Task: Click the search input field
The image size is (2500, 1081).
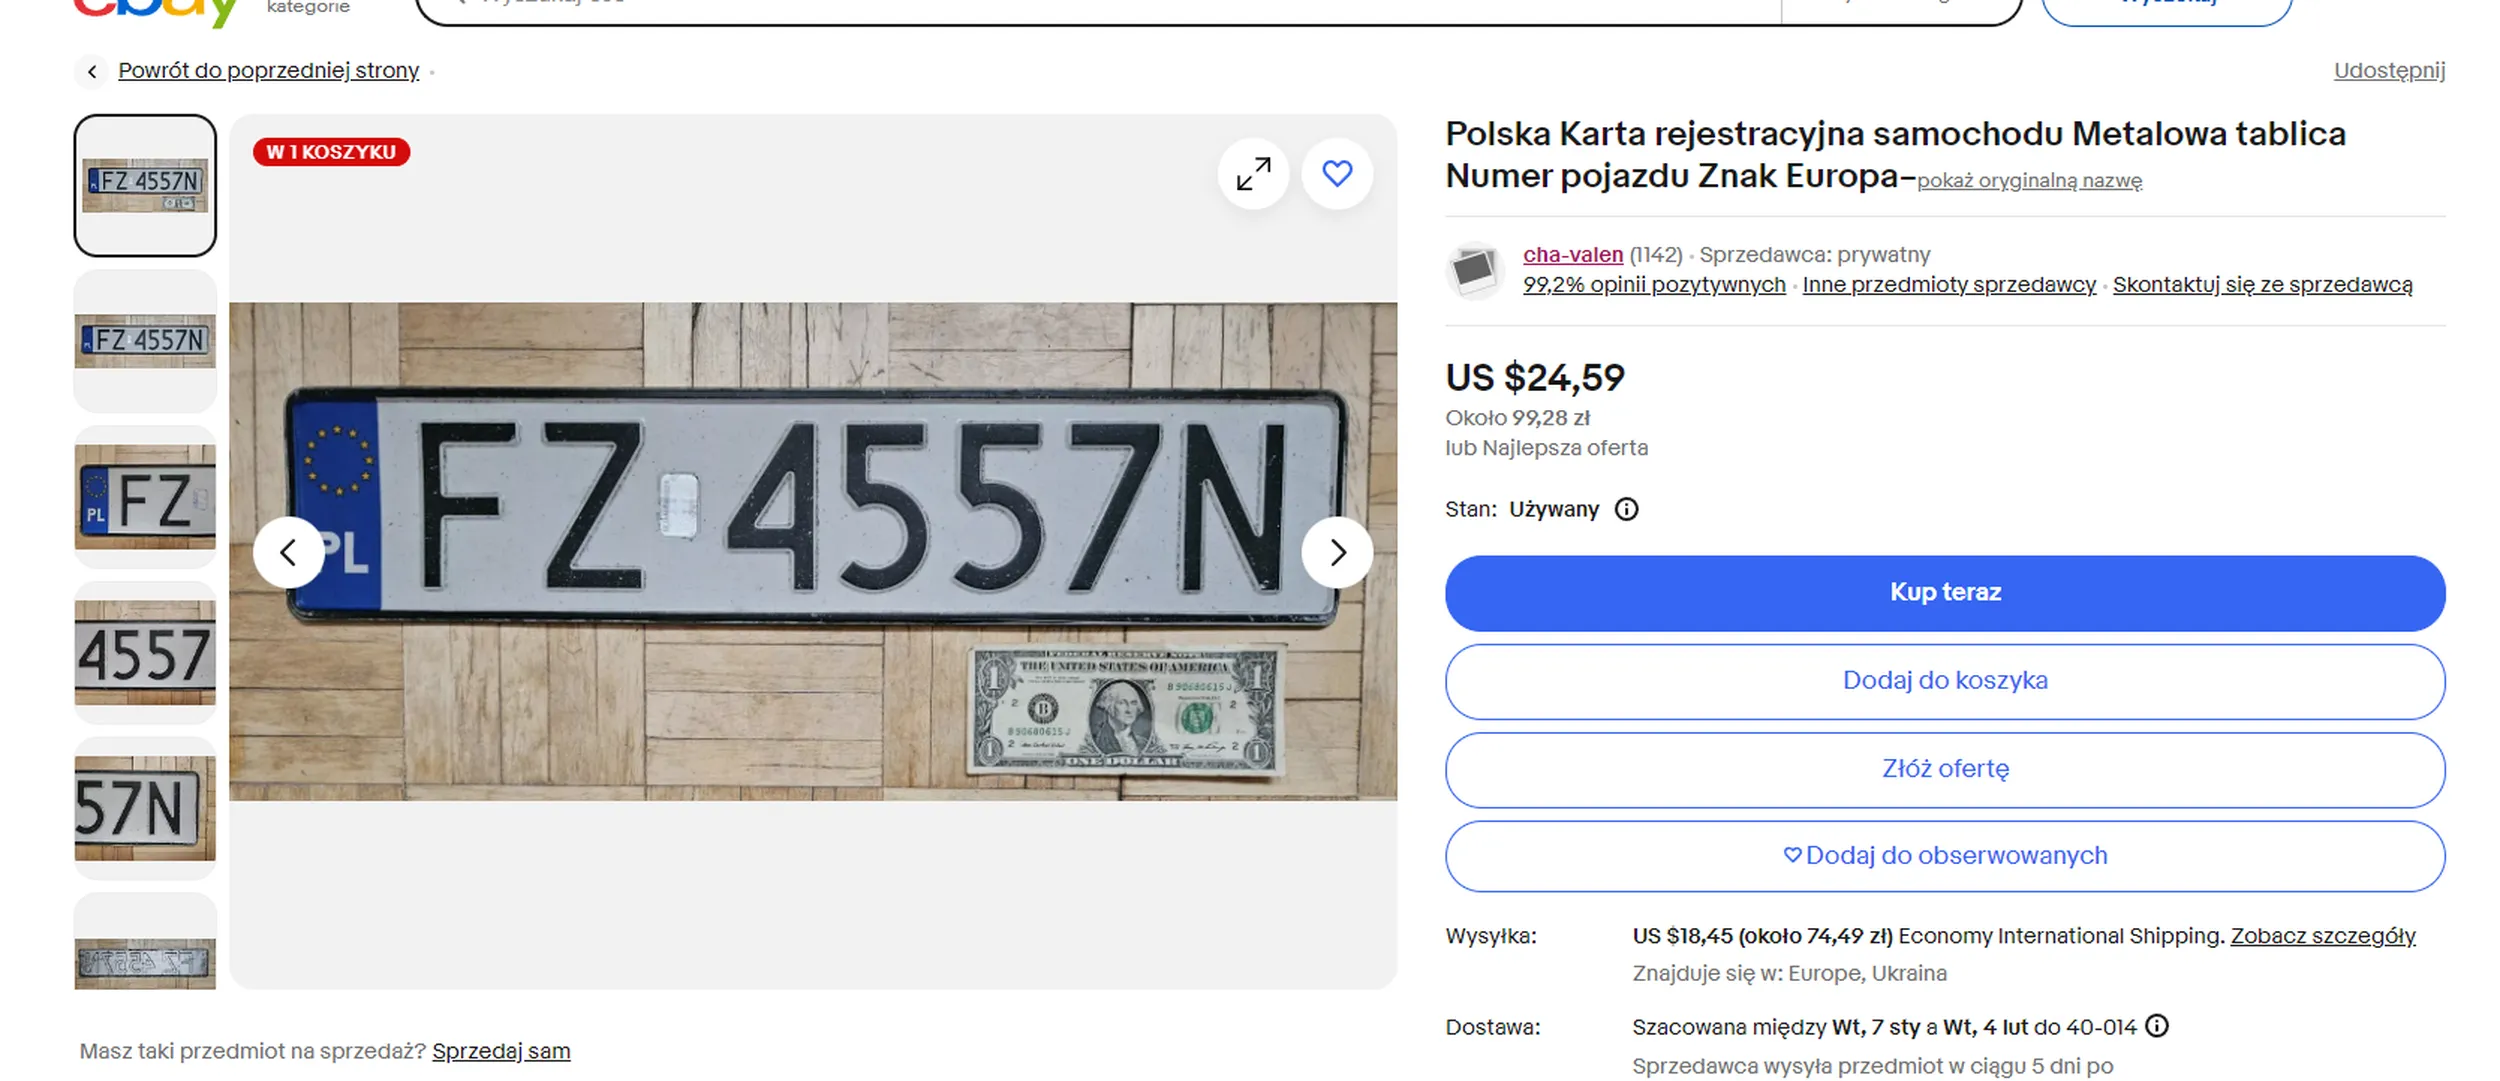Action: coord(1000,5)
